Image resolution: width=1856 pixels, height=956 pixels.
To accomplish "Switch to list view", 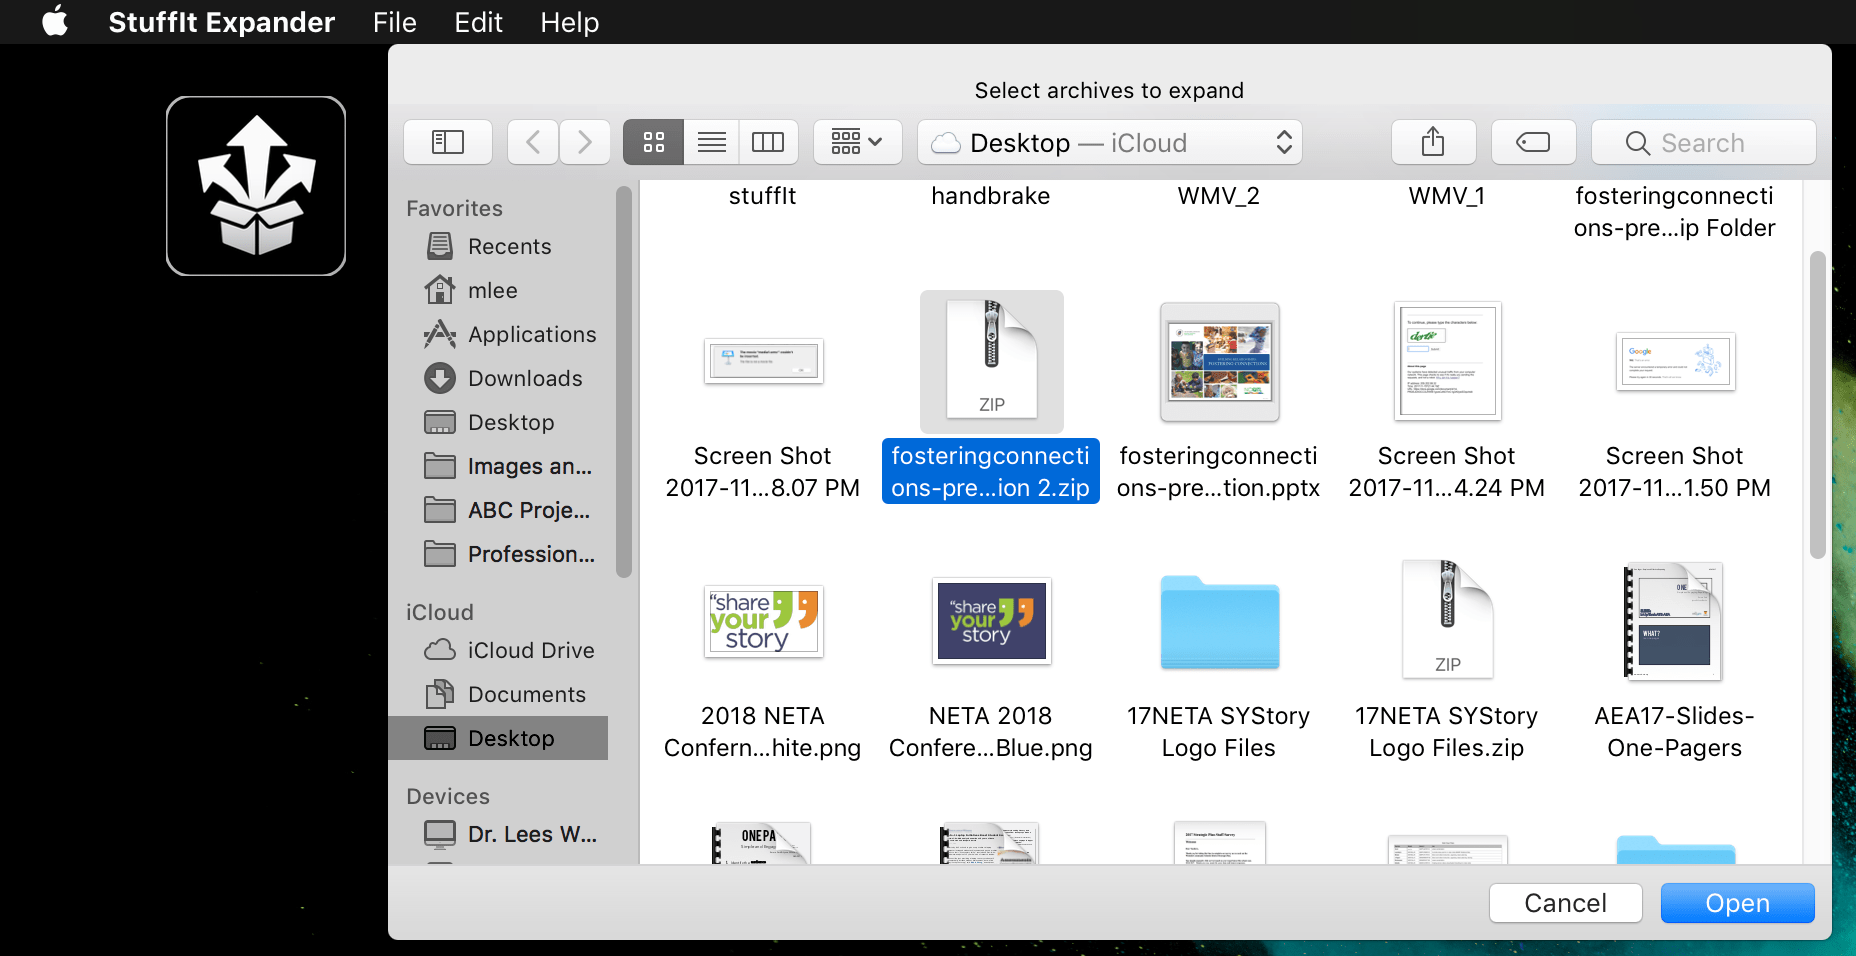I will [712, 142].
